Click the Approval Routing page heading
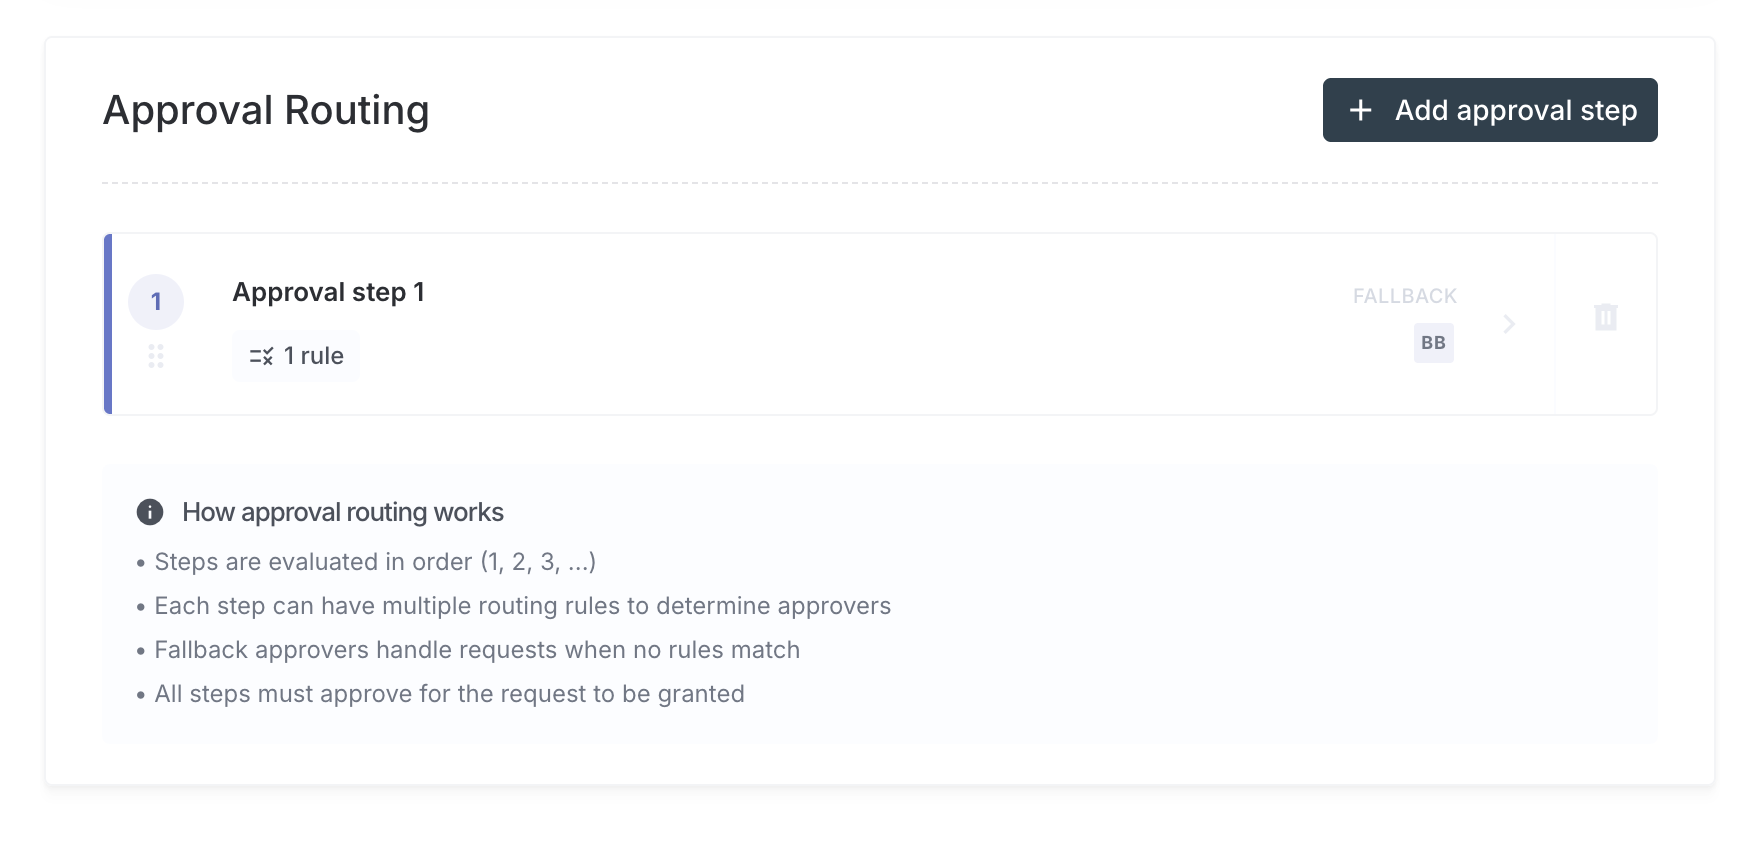Screen dimensions: 1754x848 [x=266, y=110]
